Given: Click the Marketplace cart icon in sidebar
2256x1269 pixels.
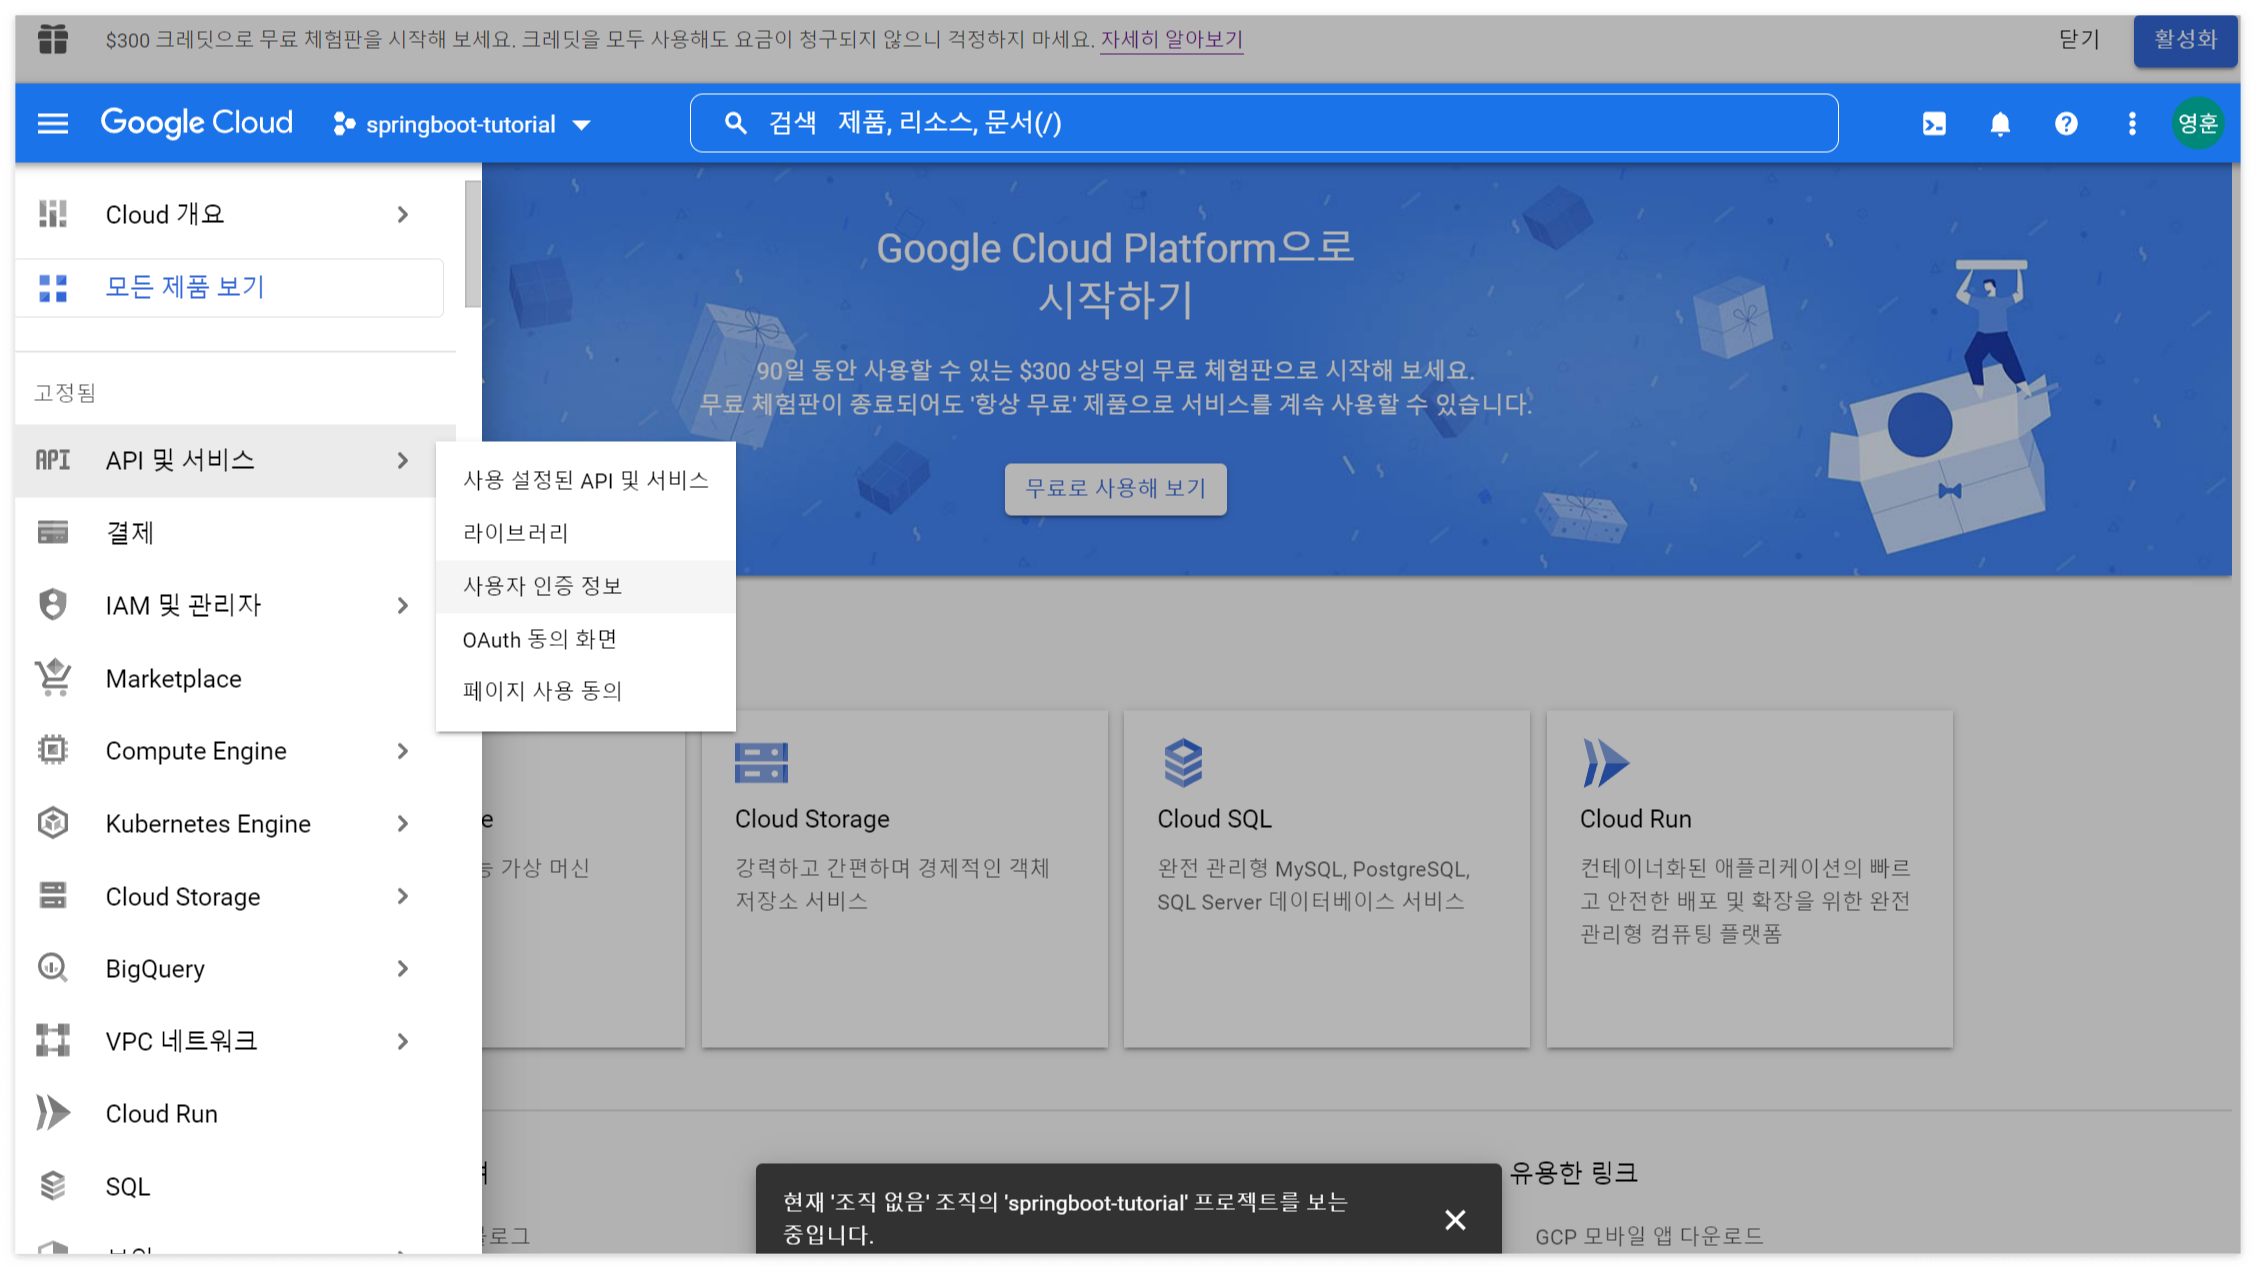Looking at the screenshot, I should (53, 678).
